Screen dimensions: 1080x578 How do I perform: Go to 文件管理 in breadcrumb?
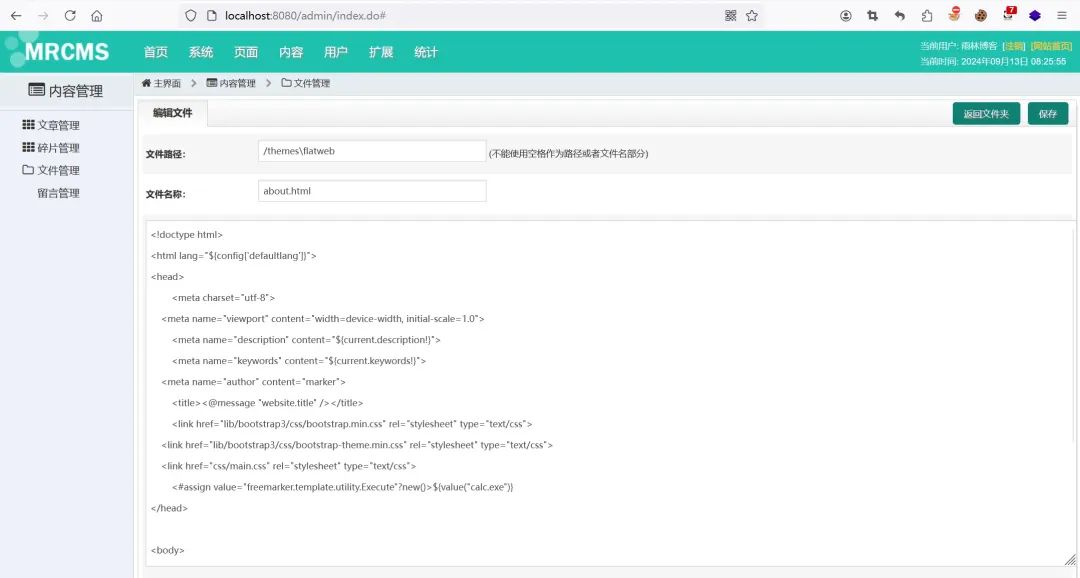[x=312, y=83]
